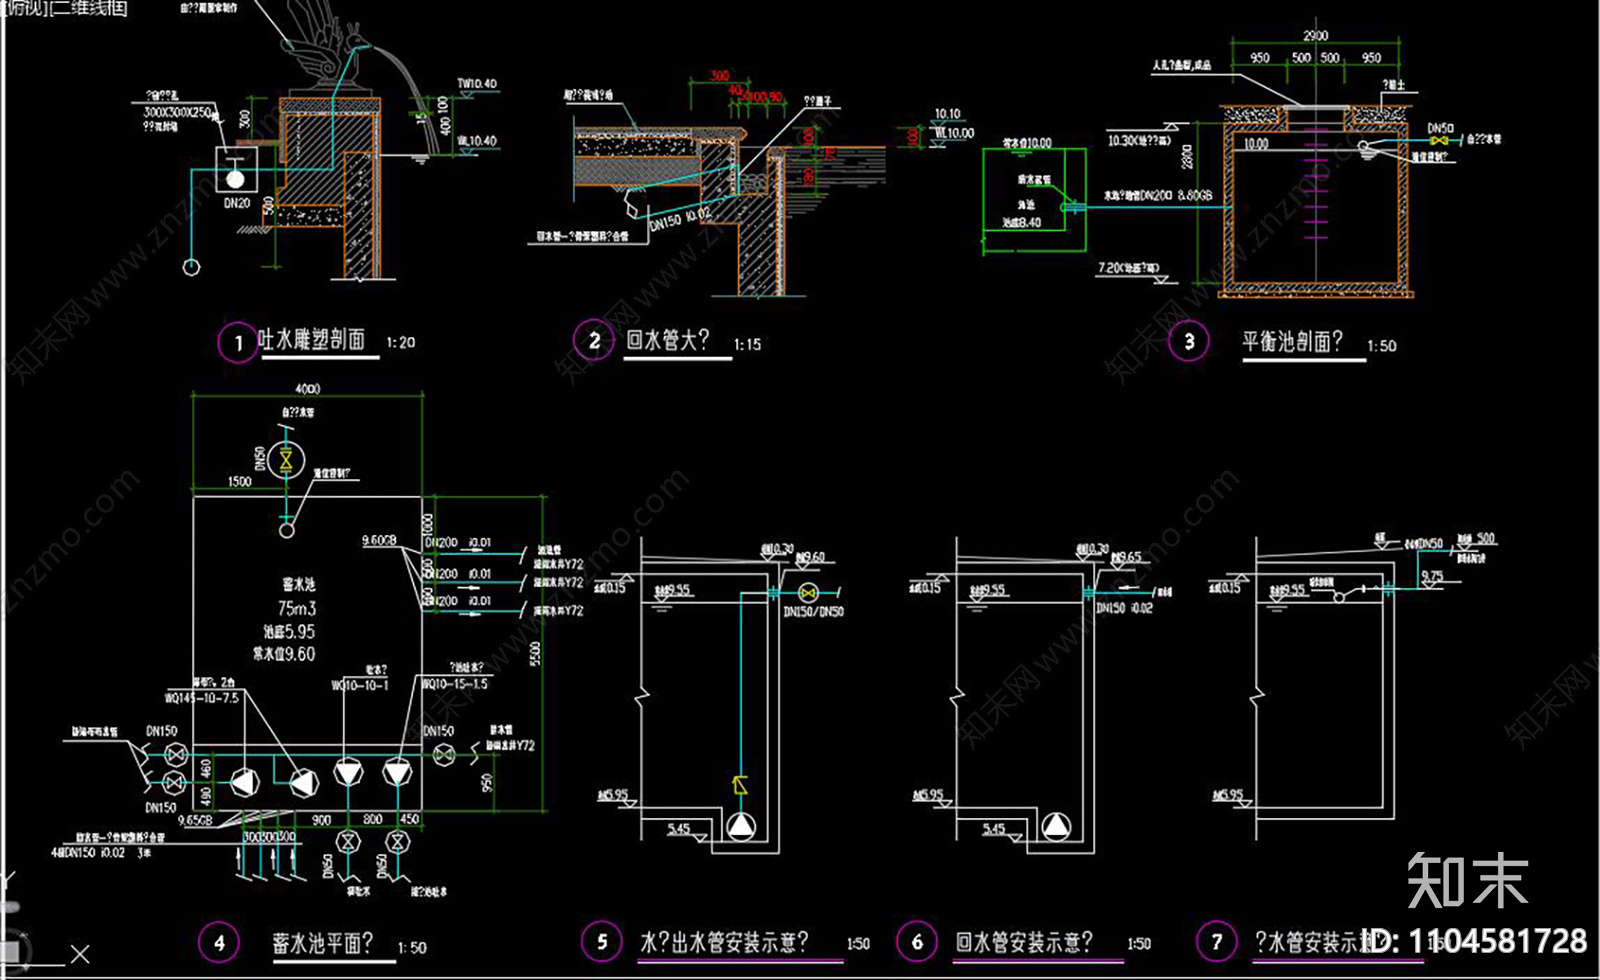The height and width of the screenshot is (980, 1600).
Task: Select the 蓄水池平面? drawing title
Action: (323, 943)
